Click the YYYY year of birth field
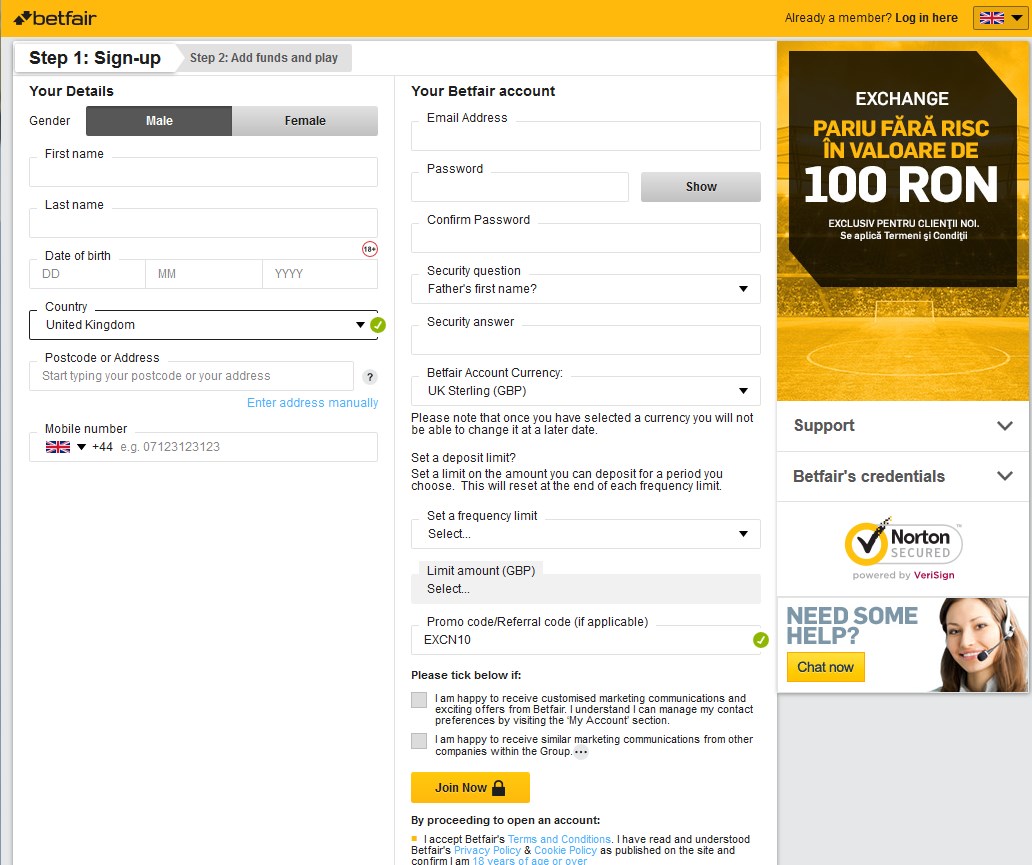Image resolution: width=1032 pixels, height=865 pixels. coord(320,274)
